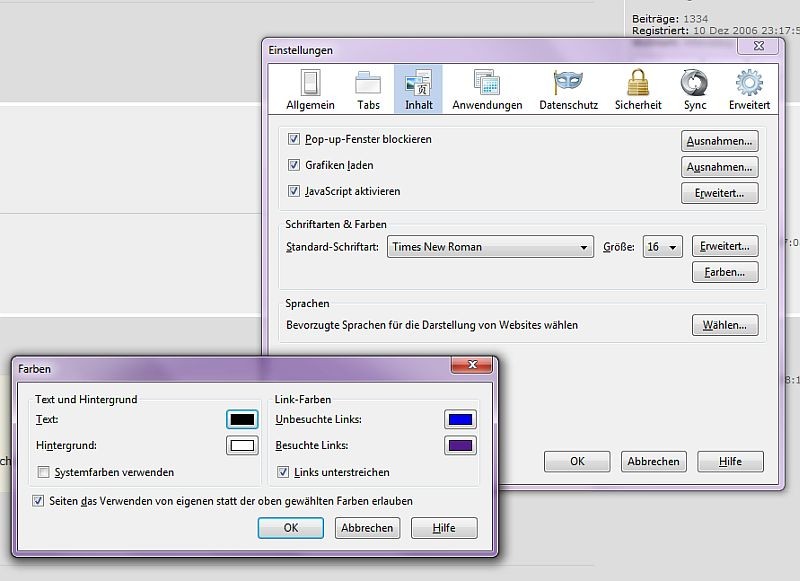This screenshot has height=581, width=800.
Task: Switch to the Datenschutz mask icon
Action: click(x=568, y=89)
